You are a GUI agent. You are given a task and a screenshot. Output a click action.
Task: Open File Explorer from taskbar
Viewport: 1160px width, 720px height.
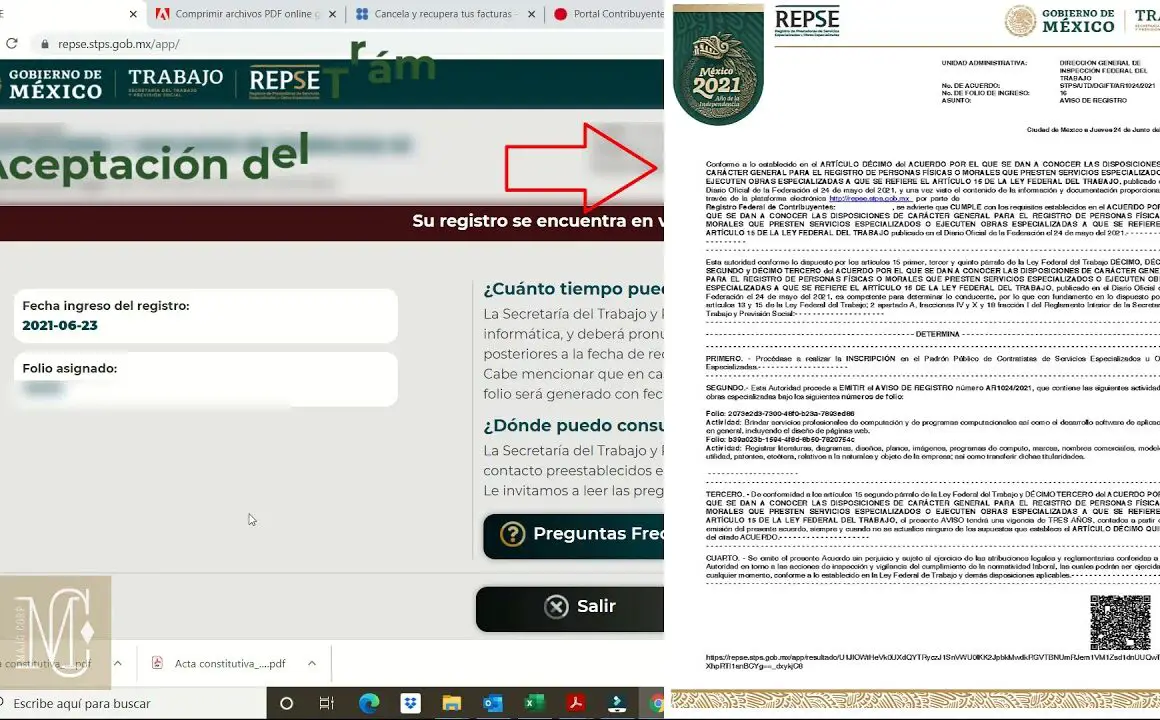[x=451, y=703]
